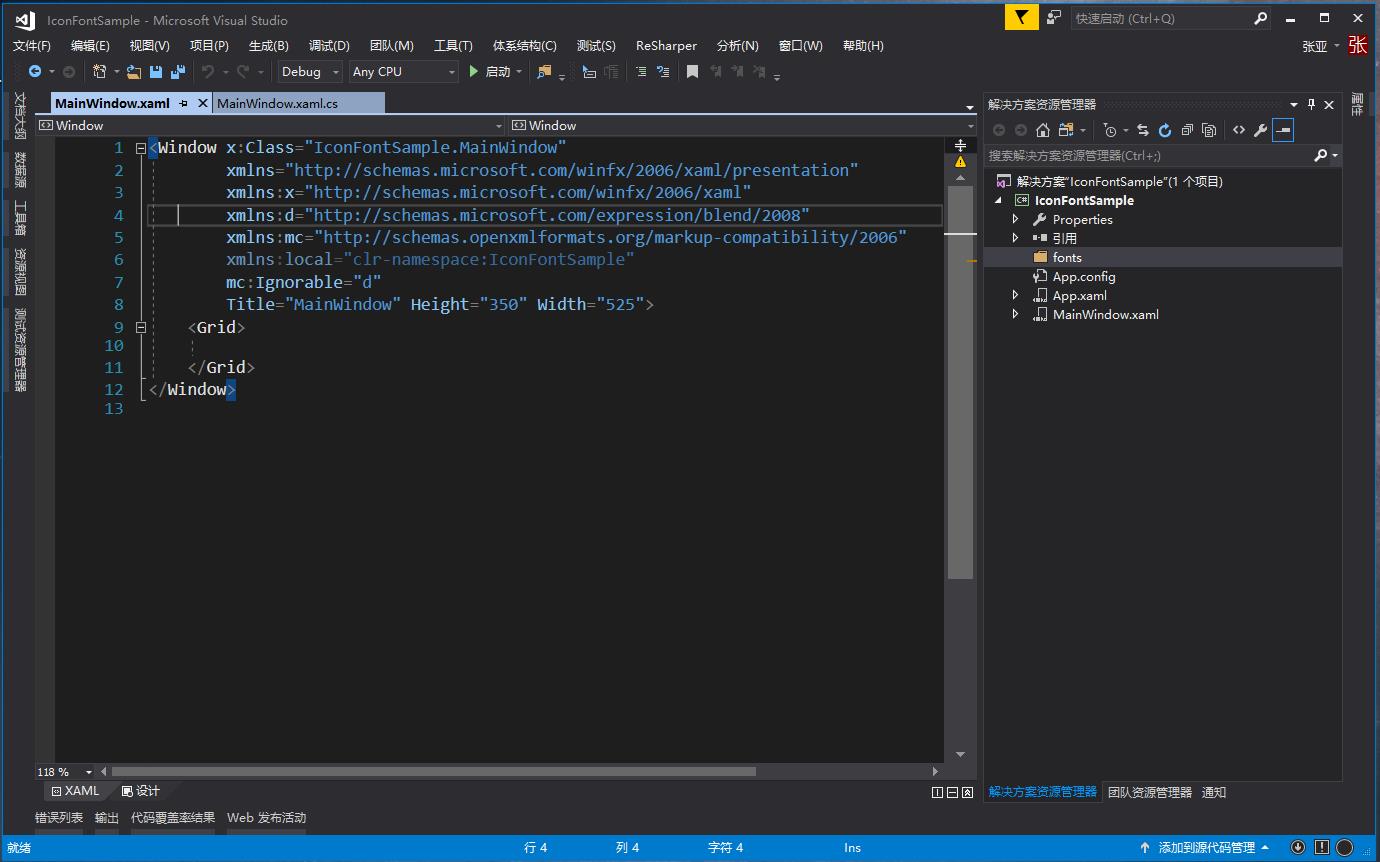
Task: Click the 快速启动 quick launch search box
Action: [x=1172, y=18]
